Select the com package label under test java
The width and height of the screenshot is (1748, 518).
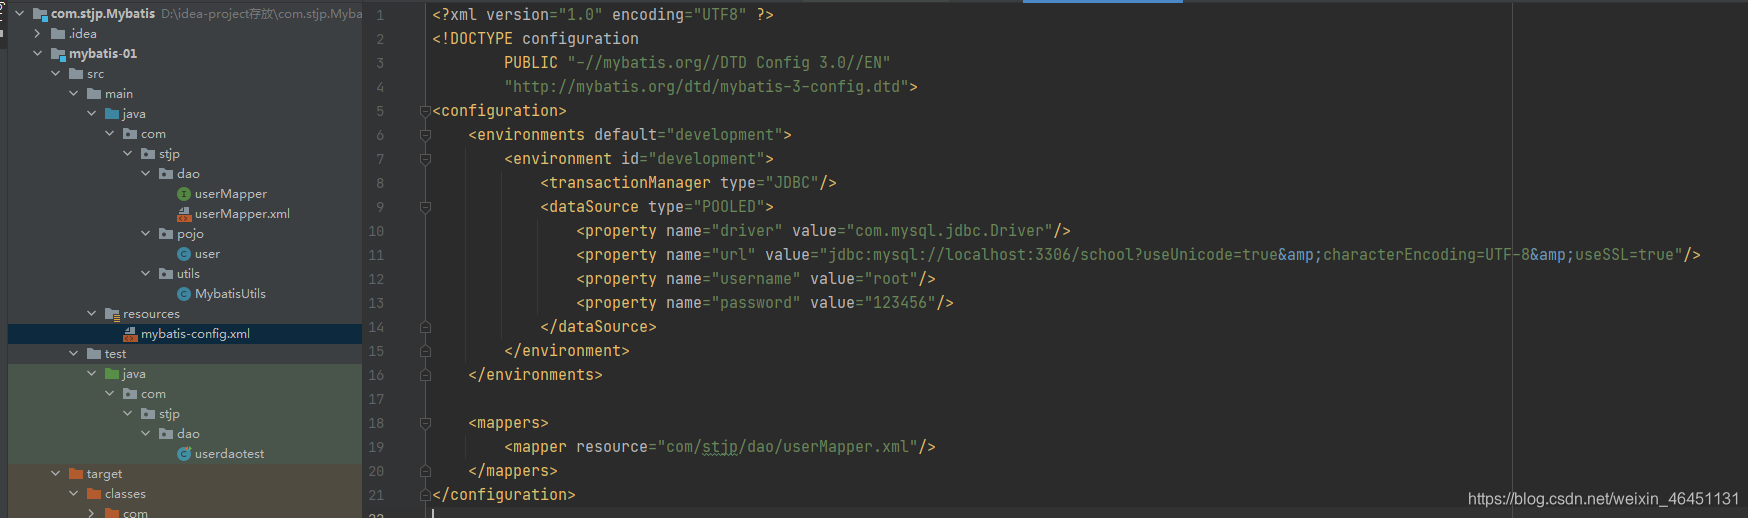153,394
